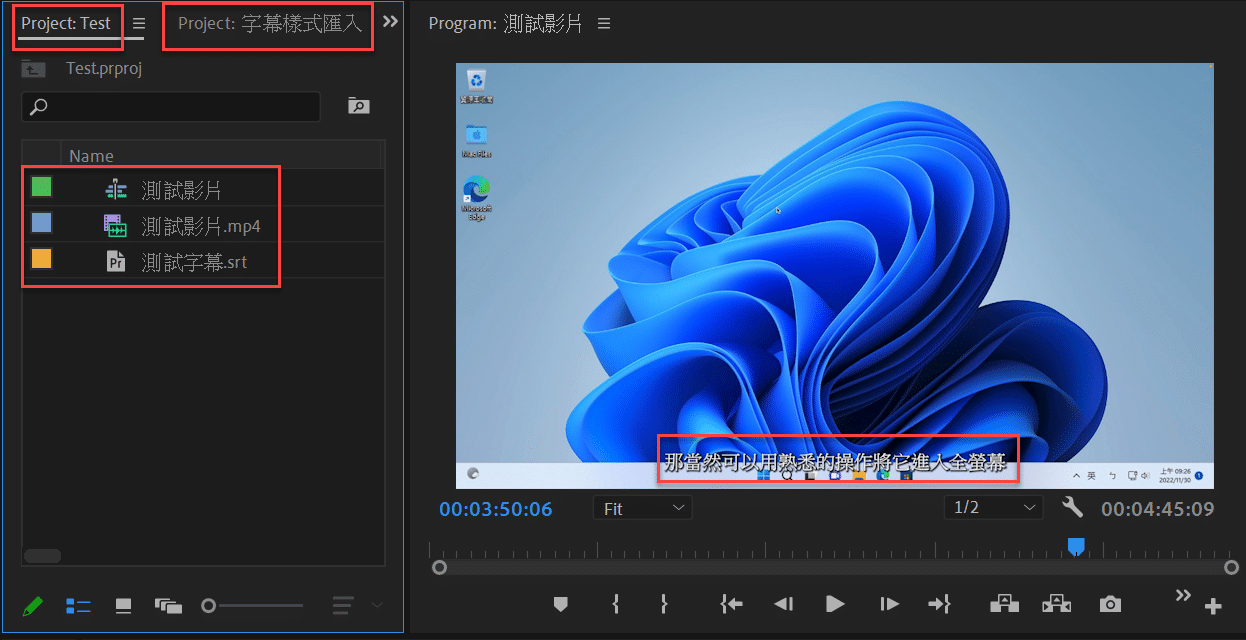The image size is (1246, 640).
Task: Create new search bin icon
Action: pyautogui.click(x=358, y=106)
